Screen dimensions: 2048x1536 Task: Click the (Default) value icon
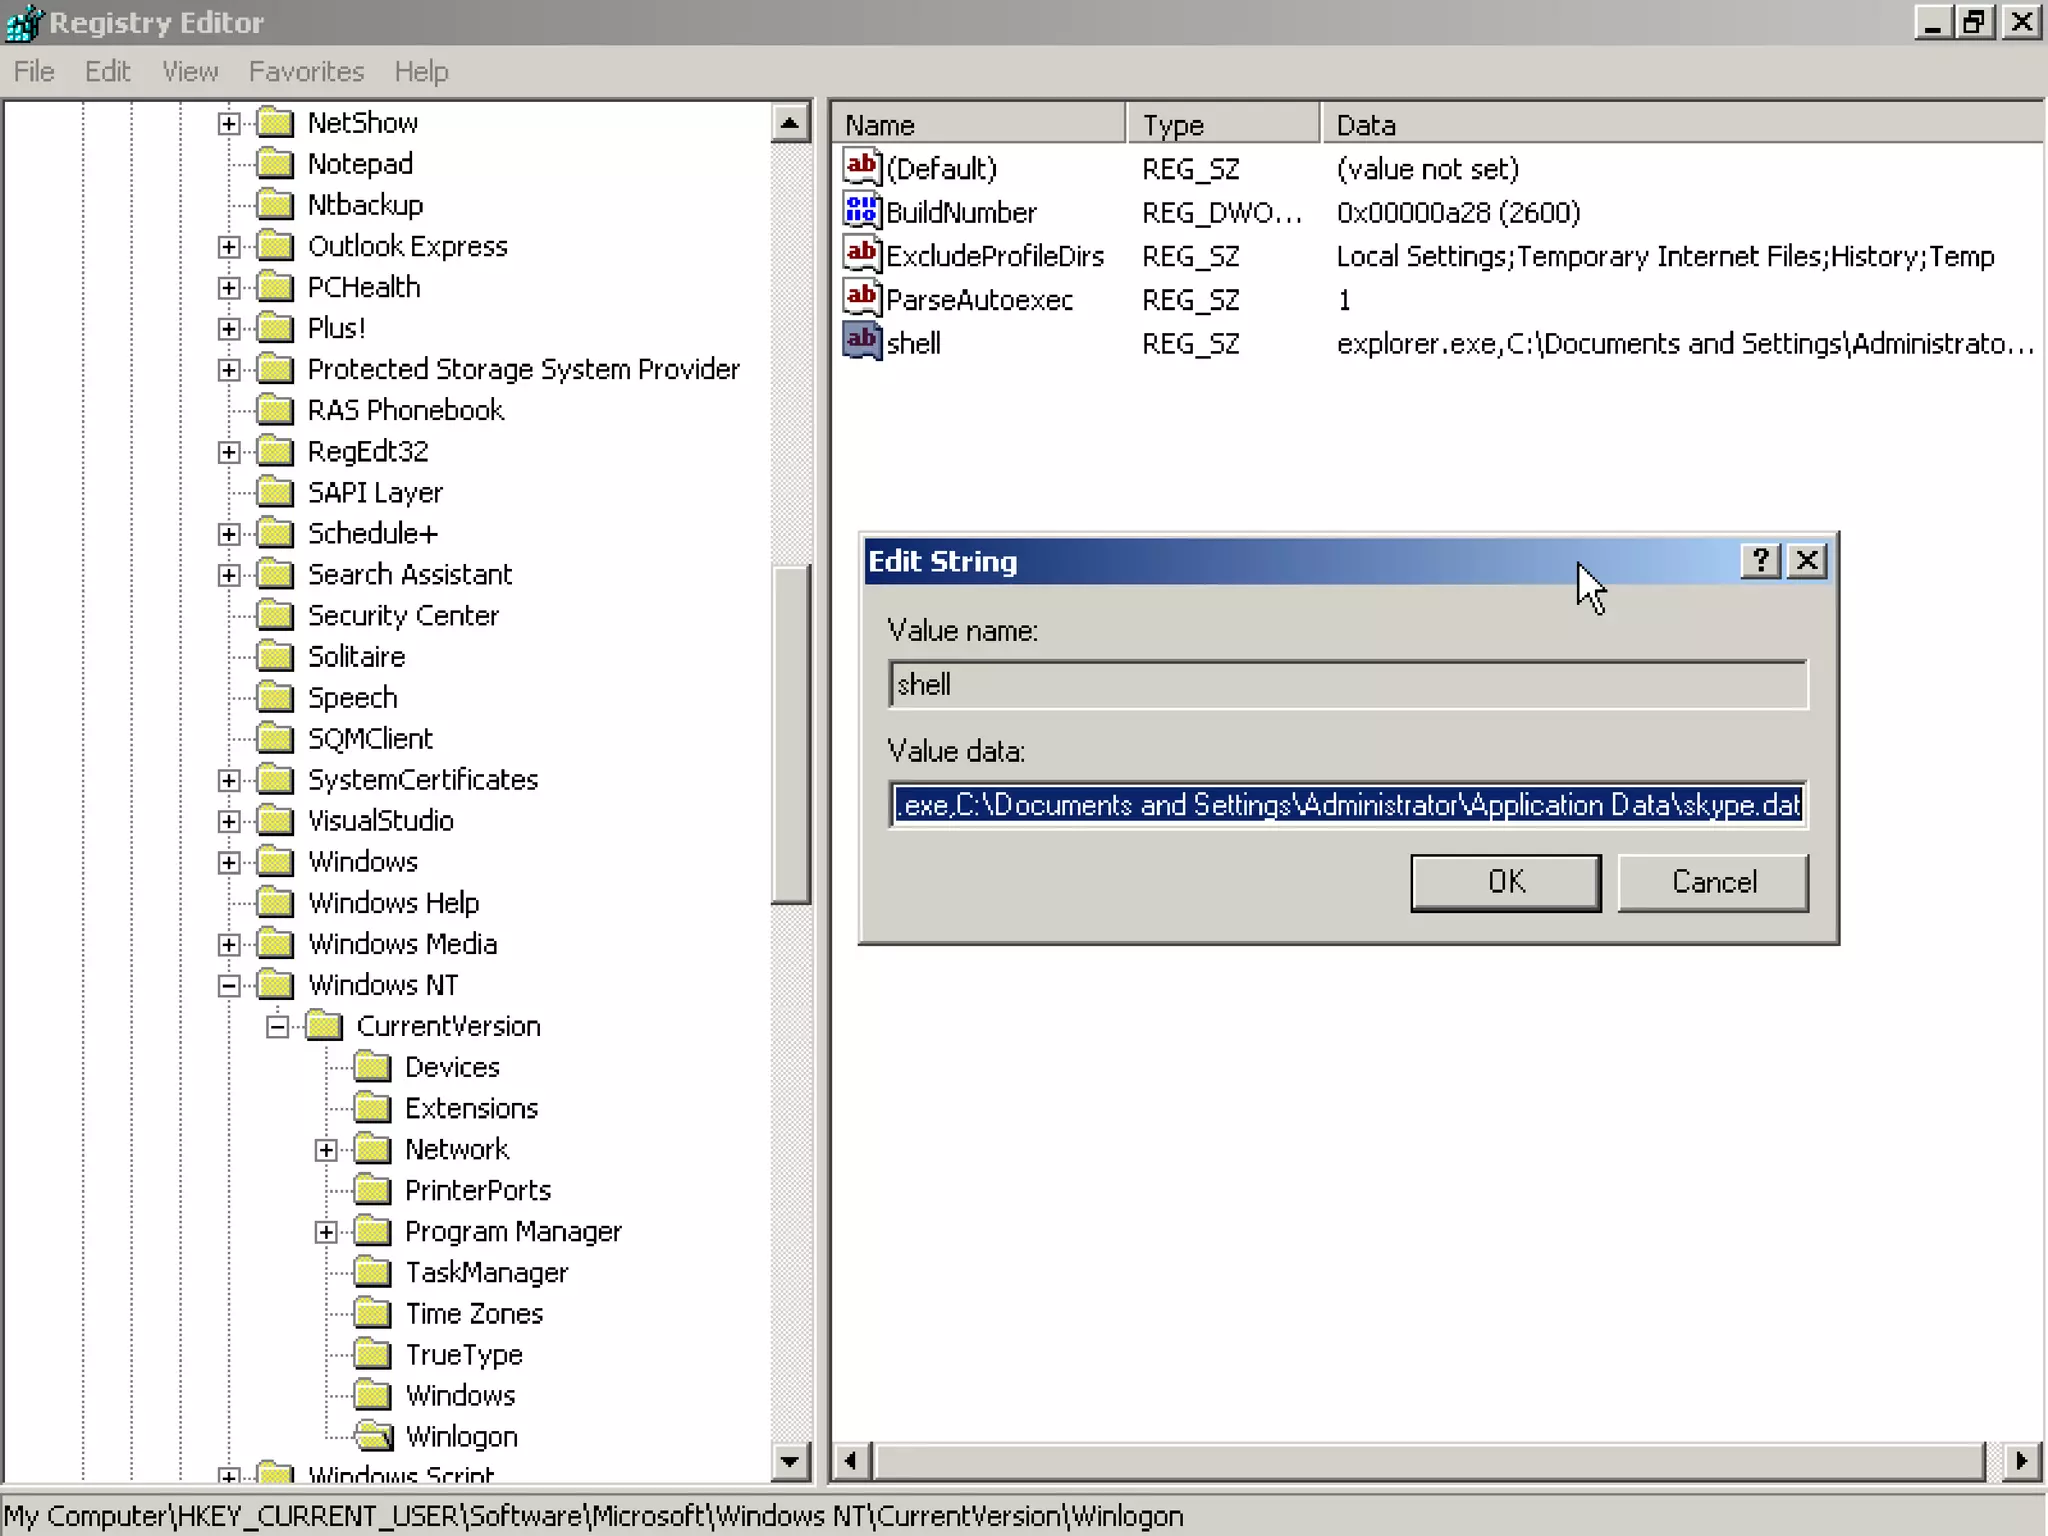pos(860,168)
